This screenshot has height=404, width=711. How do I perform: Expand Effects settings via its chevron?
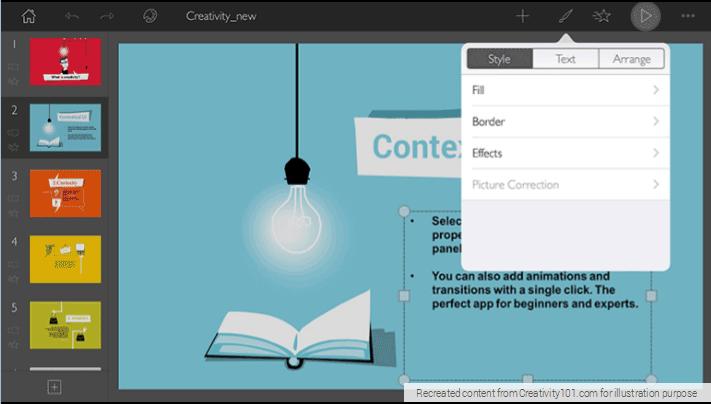tap(656, 153)
